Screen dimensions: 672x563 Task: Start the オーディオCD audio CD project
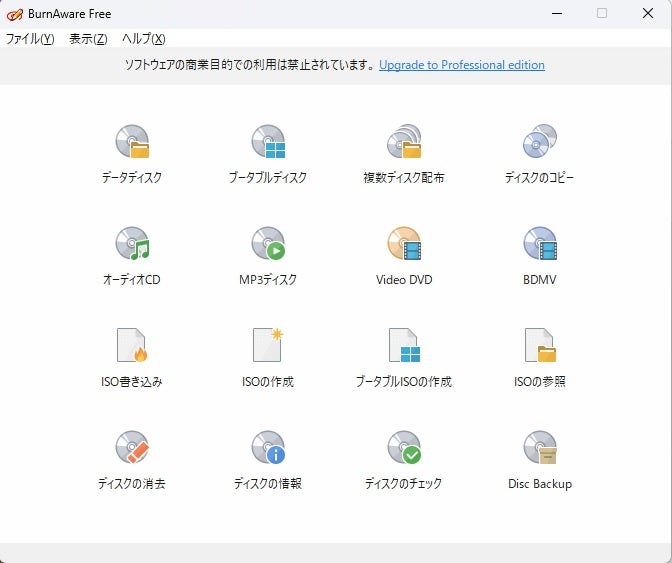point(132,245)
